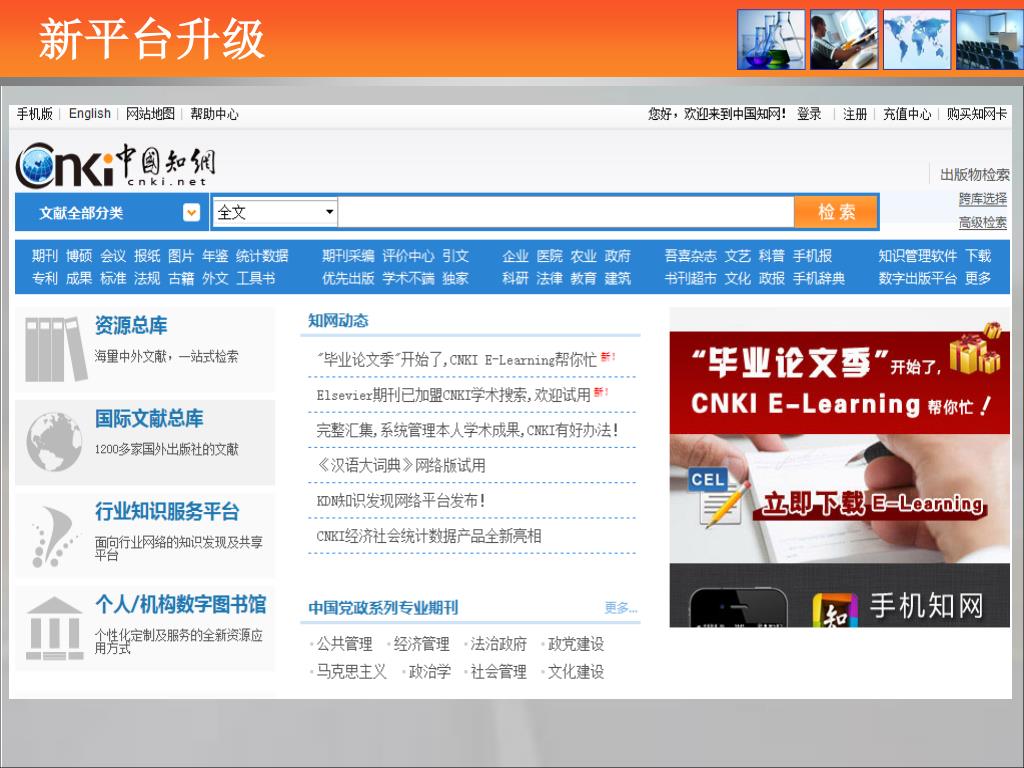Open 数字出版平台 in navigation bar

(x=918, y=278)
